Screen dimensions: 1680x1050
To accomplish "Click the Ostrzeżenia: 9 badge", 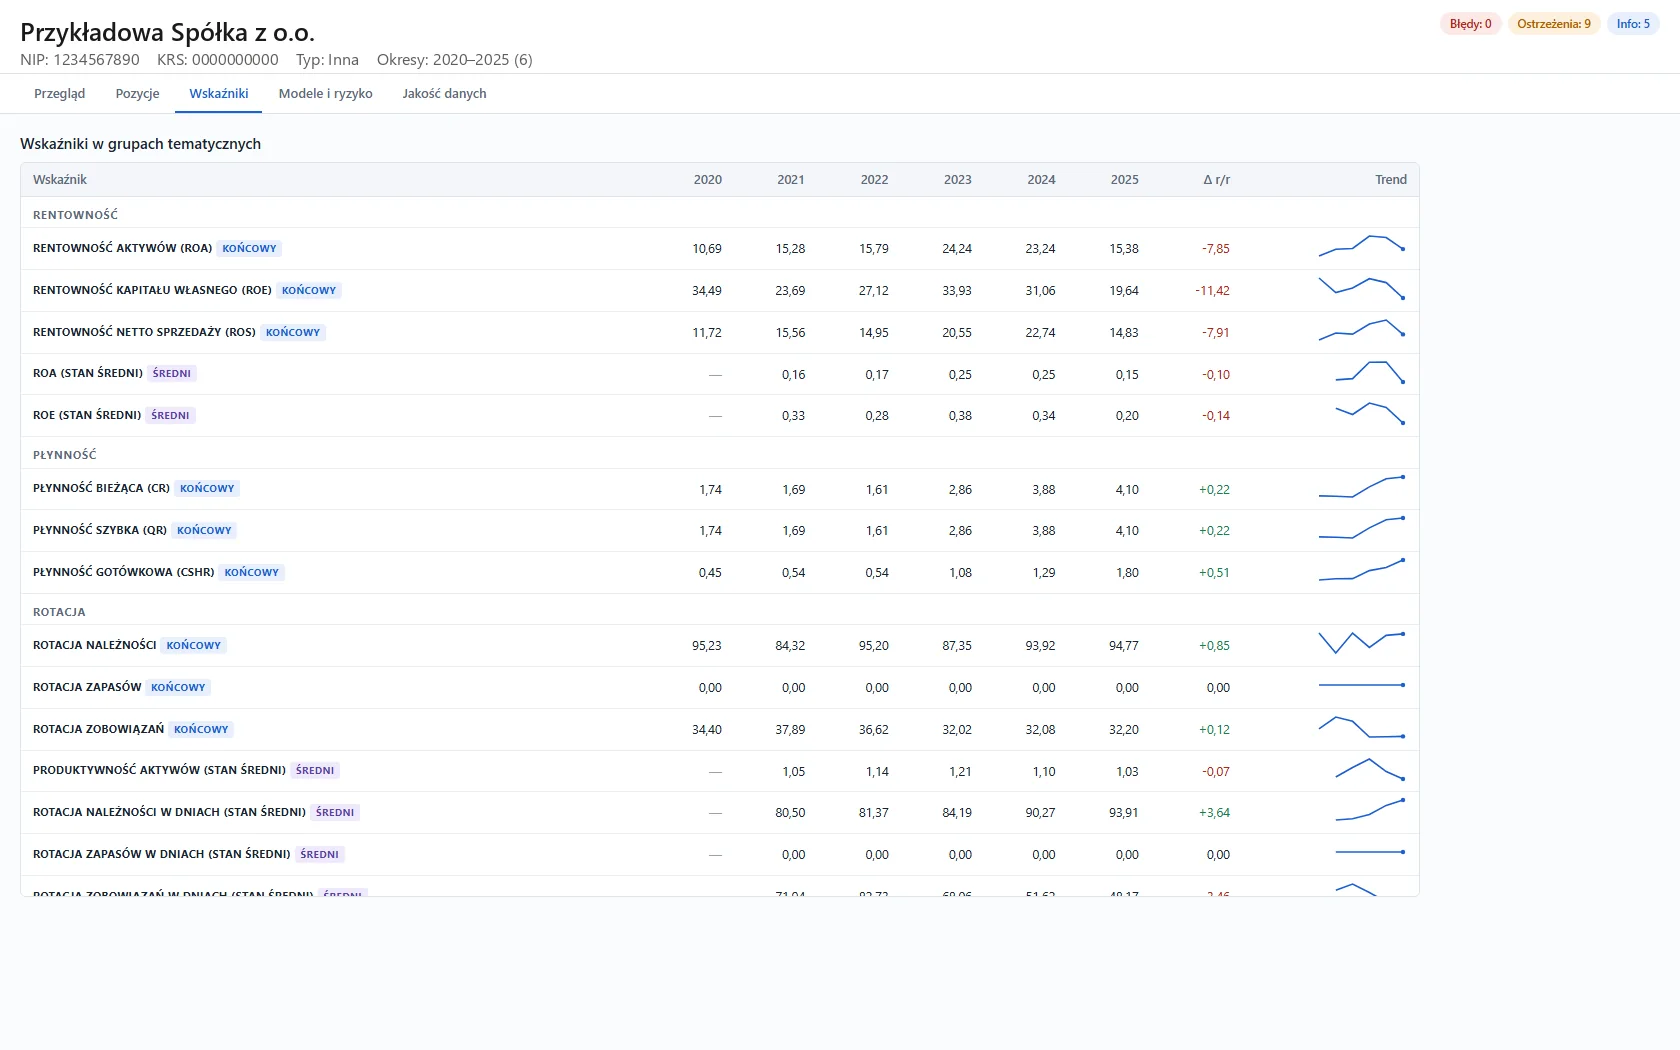I will 1553,24.
